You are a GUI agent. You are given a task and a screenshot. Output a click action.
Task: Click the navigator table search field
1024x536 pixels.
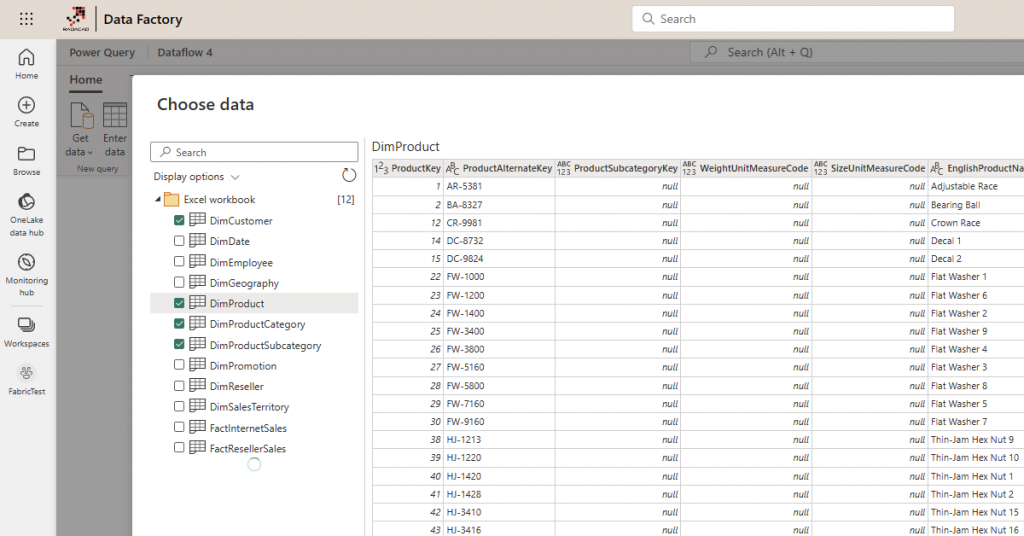[x=254, y=152]
